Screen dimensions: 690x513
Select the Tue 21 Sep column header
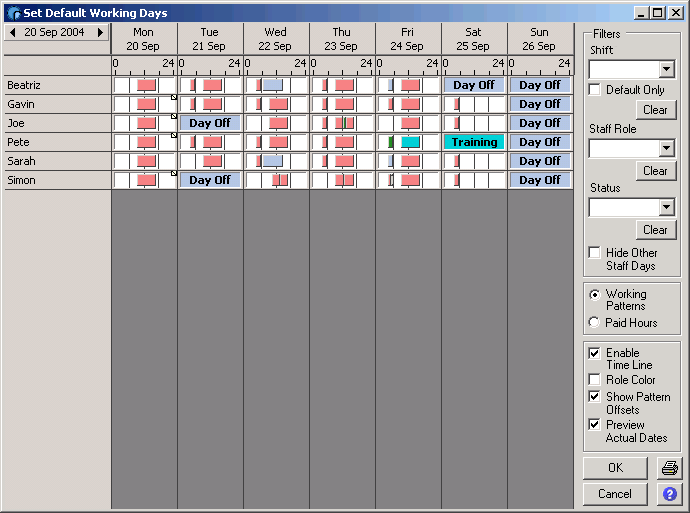(x=210, y=39)
